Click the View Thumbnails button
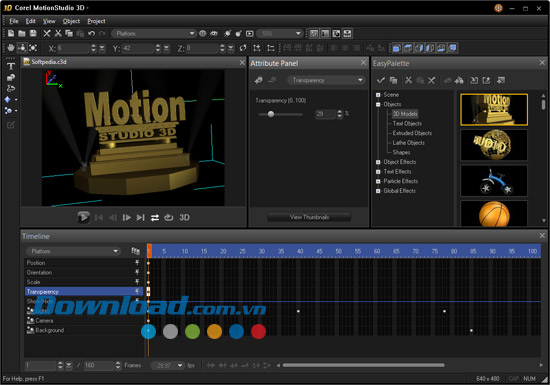Image resolution: width=550 pixels, height=385 pixels. click(x=309, y=217)
